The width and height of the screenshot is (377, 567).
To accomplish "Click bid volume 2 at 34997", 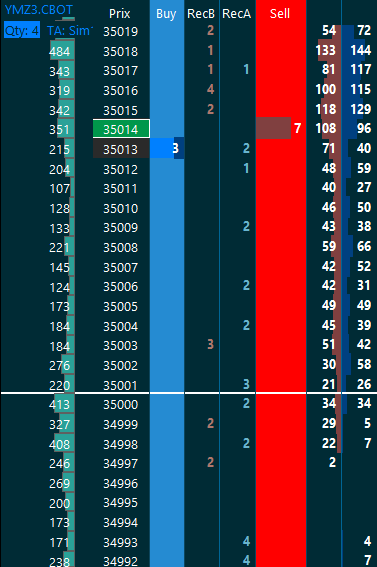I will point(332,462).
